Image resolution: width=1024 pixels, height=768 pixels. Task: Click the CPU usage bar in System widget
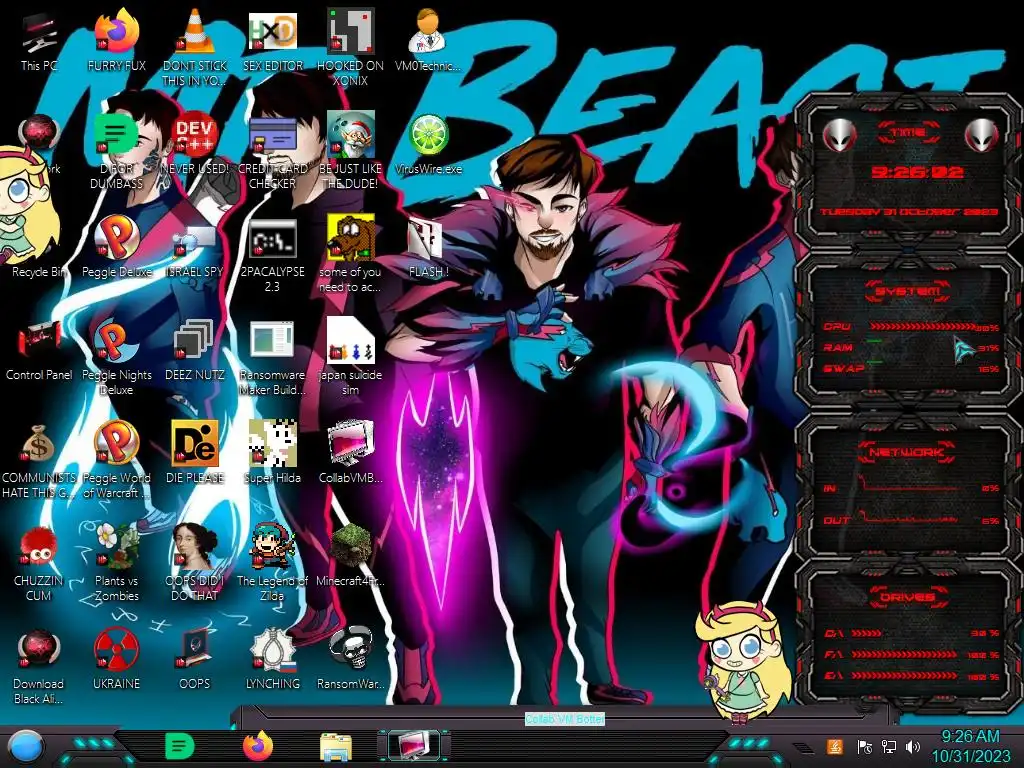point(921,326)
